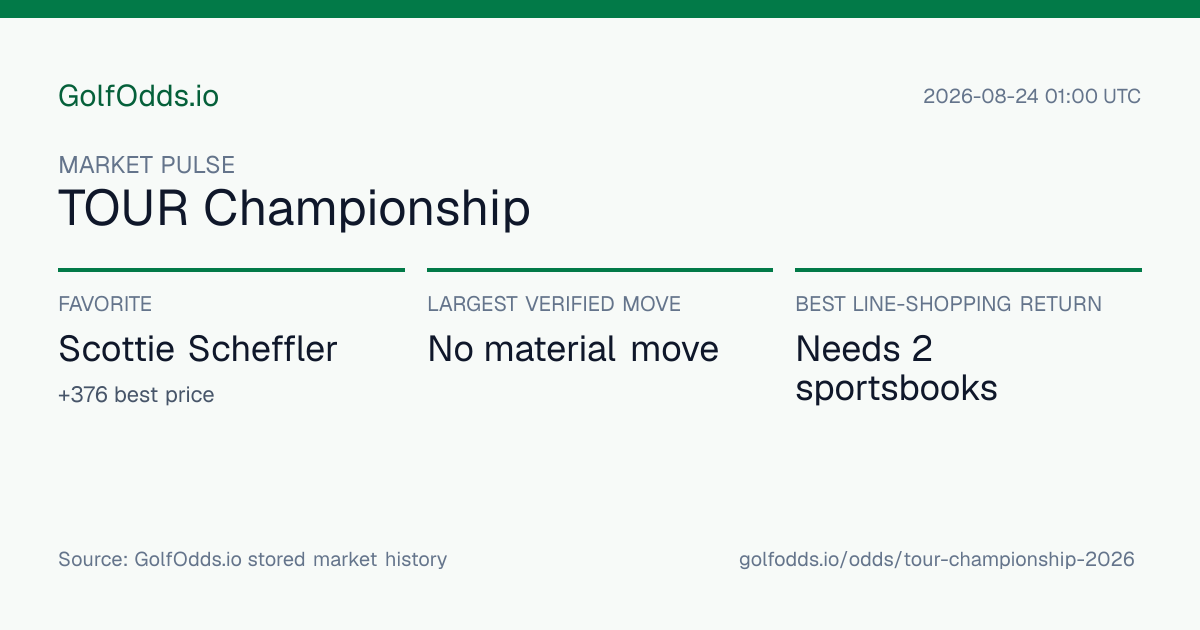Click the 2026-08-24 01:00 UTC timestamp

[x=1032, y=97]
